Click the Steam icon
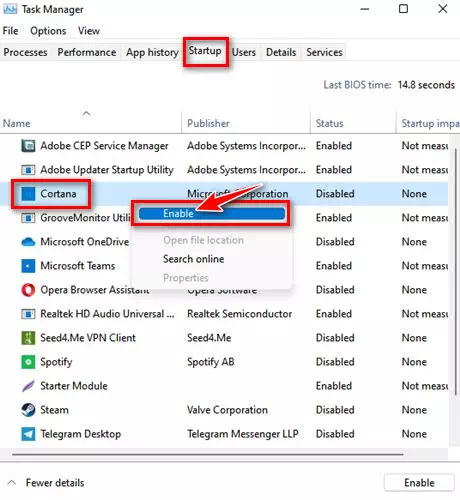The width and height of the screenshot is (460, 500). [x=28, y=410]
